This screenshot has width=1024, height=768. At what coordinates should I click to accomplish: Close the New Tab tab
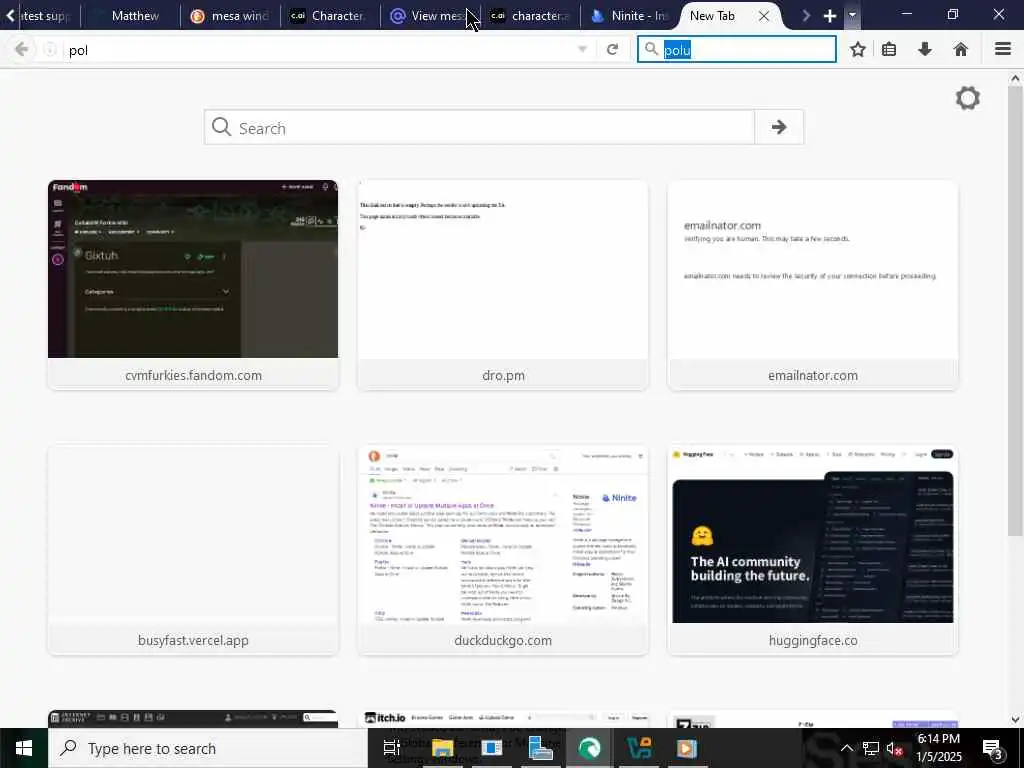[763, 16]
